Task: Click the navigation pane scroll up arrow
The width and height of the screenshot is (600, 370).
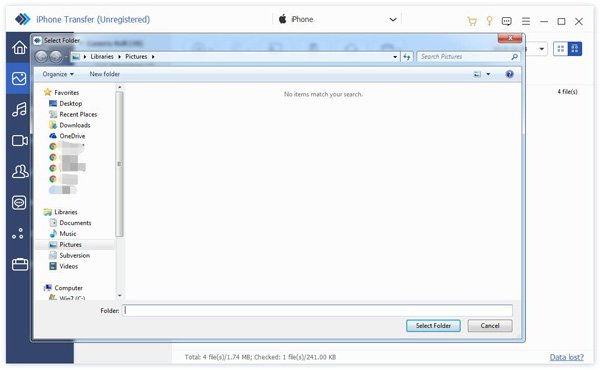Action: [119, 88]
